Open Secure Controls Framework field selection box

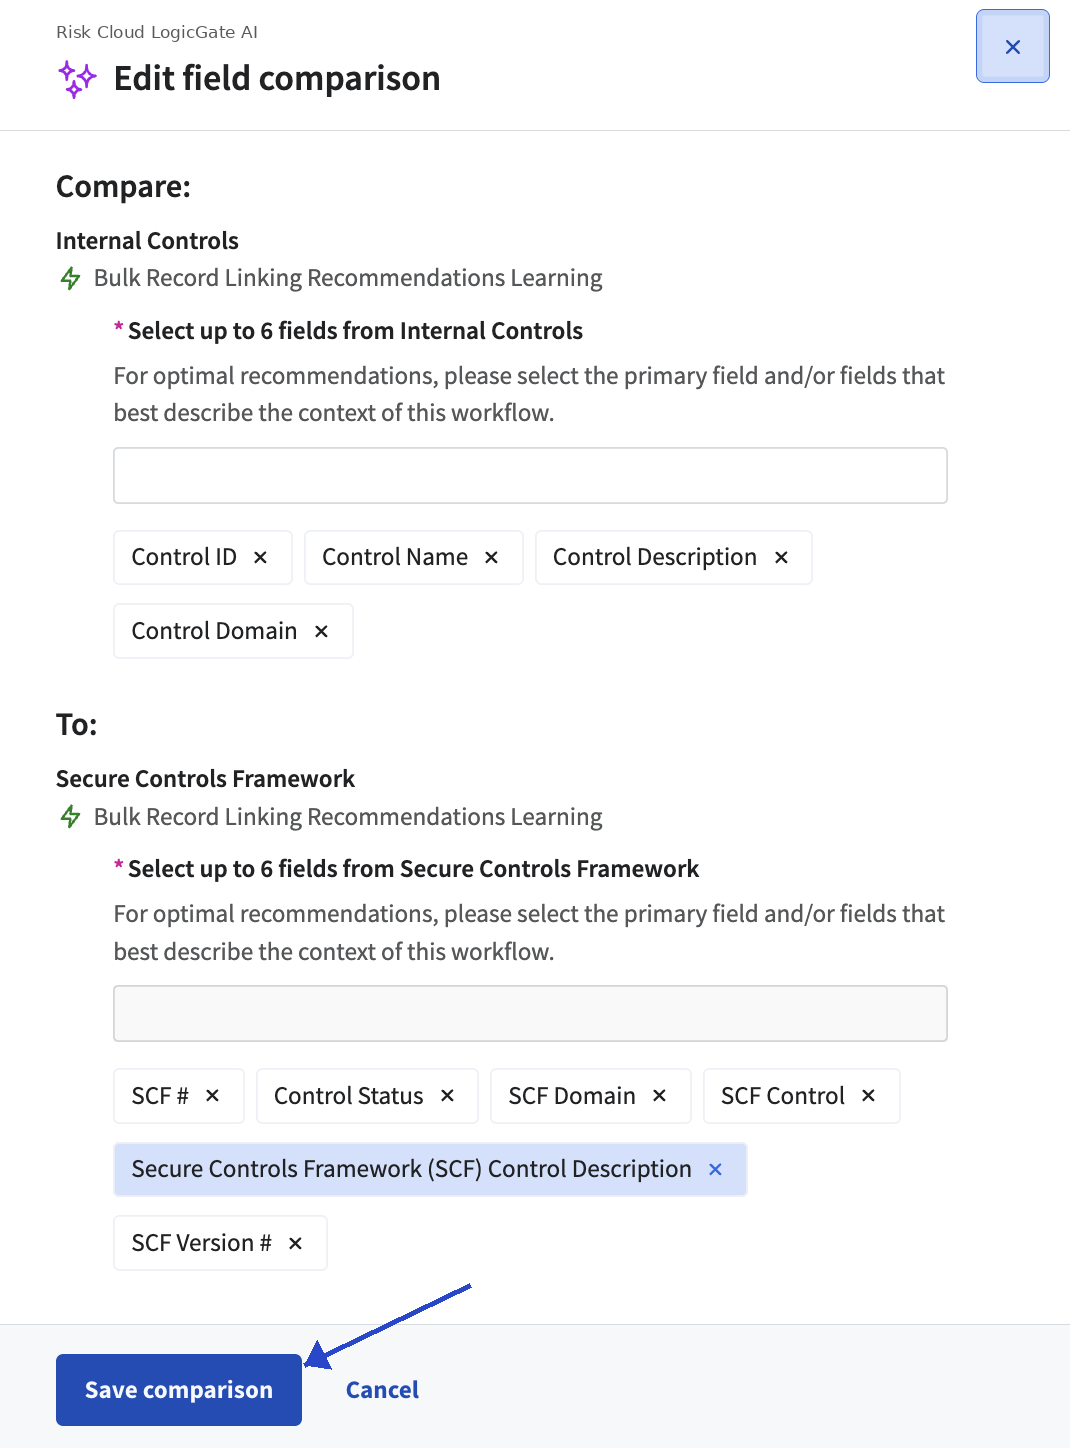click(x=530, y=1013)
